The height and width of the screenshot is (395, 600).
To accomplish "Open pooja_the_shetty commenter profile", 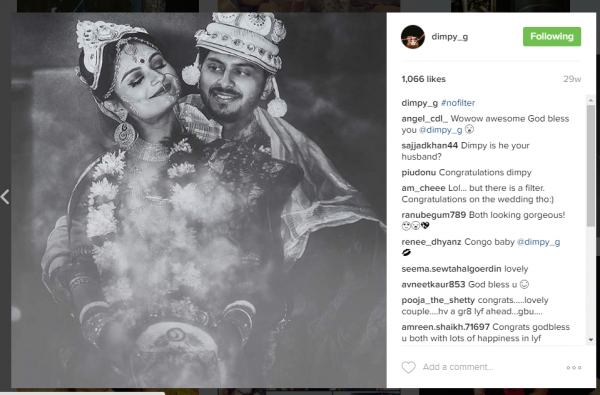I will coord(438,300).
